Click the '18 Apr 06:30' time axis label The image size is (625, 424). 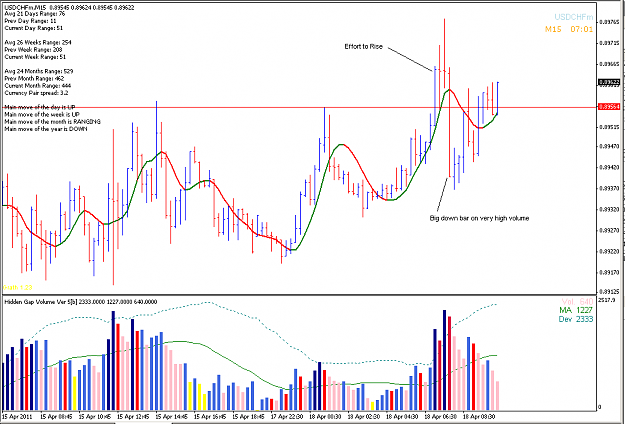tap(439, 416)
